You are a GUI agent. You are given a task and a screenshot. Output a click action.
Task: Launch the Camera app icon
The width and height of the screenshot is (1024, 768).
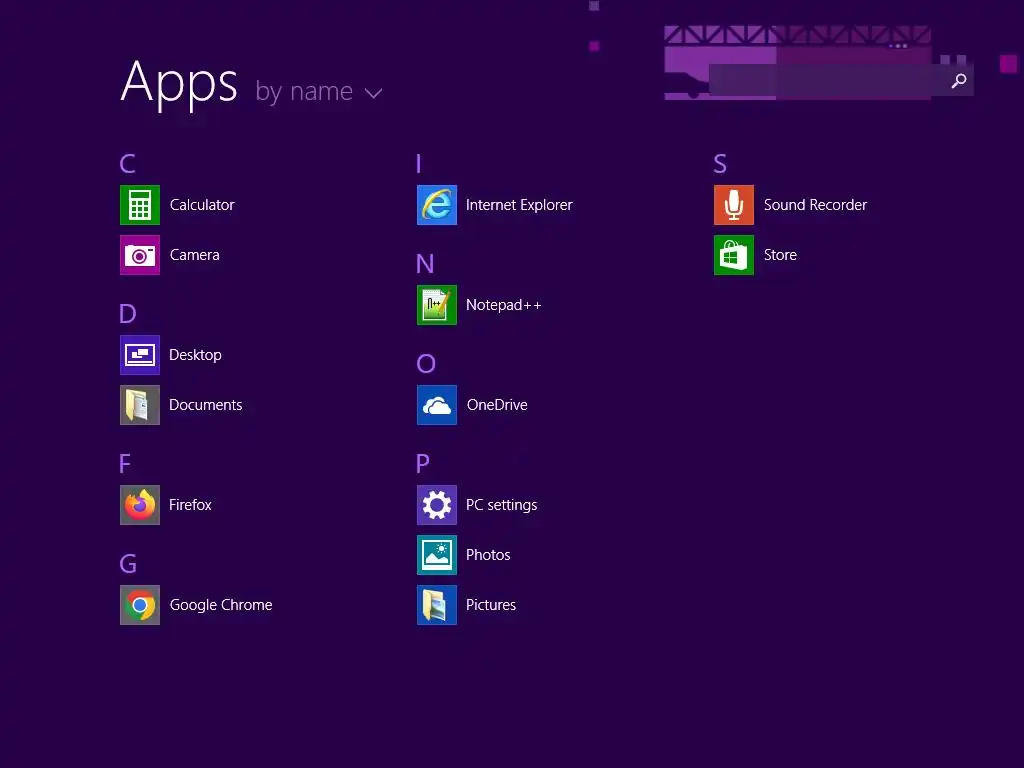click(x=140, y=255)
